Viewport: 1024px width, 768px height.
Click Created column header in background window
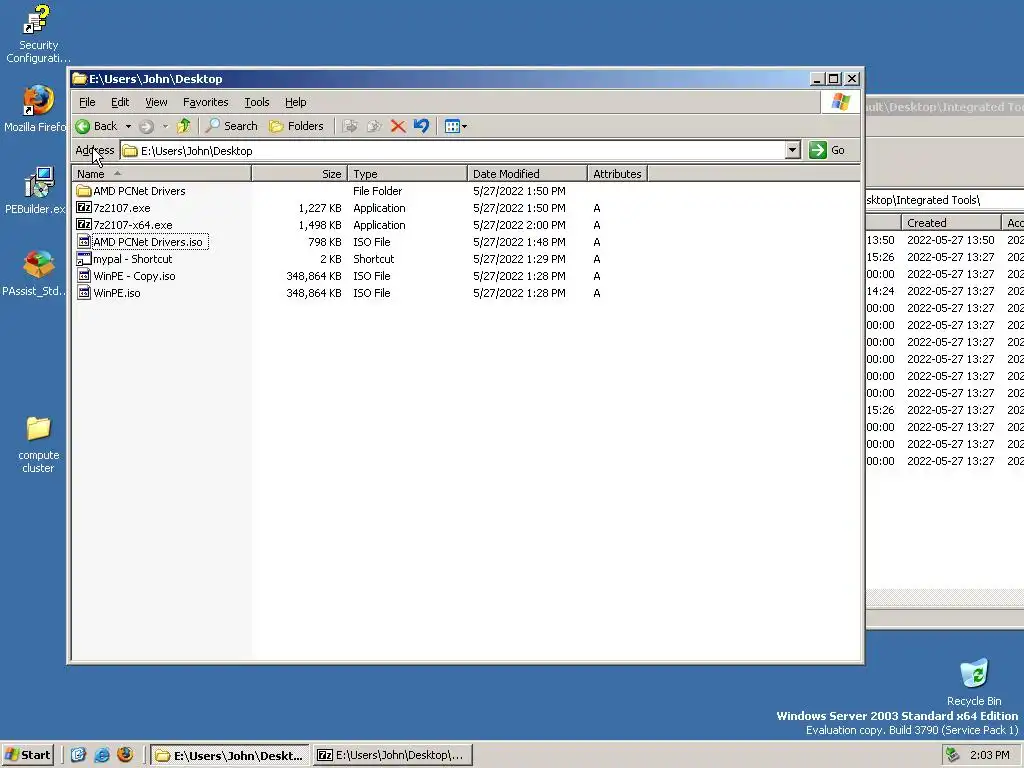(x=951, y=223)
